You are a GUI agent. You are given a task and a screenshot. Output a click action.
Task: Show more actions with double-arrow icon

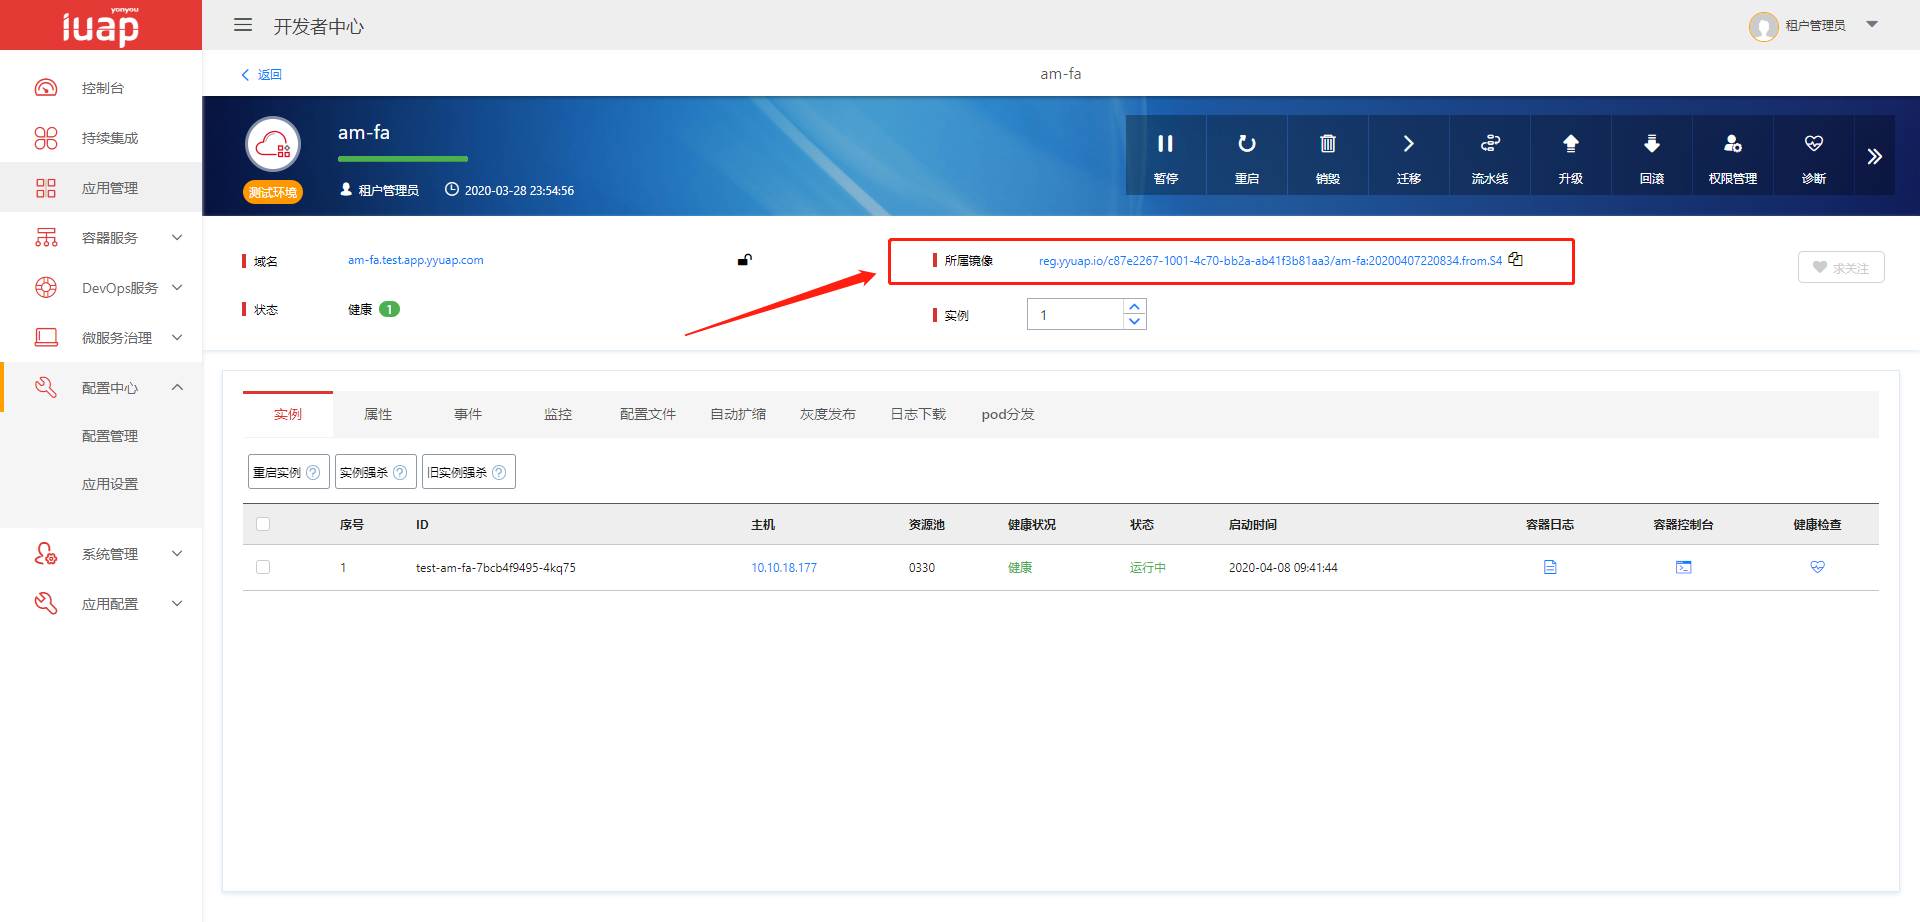[x=1875, y=156]
